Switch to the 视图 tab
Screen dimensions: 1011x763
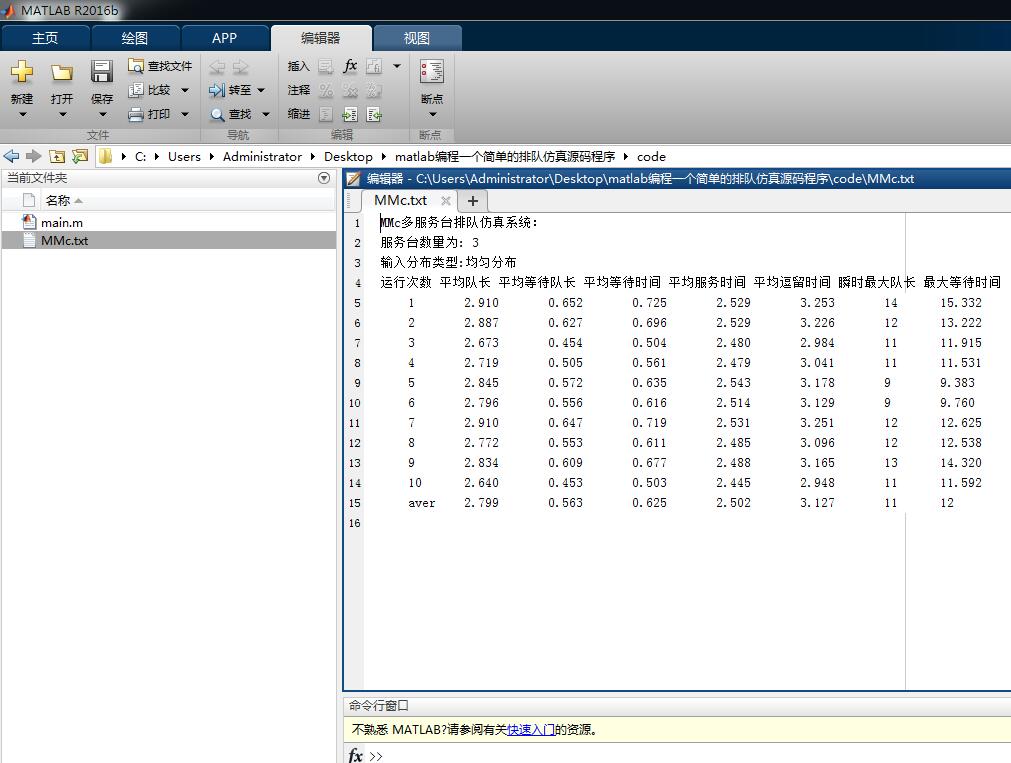417,38
